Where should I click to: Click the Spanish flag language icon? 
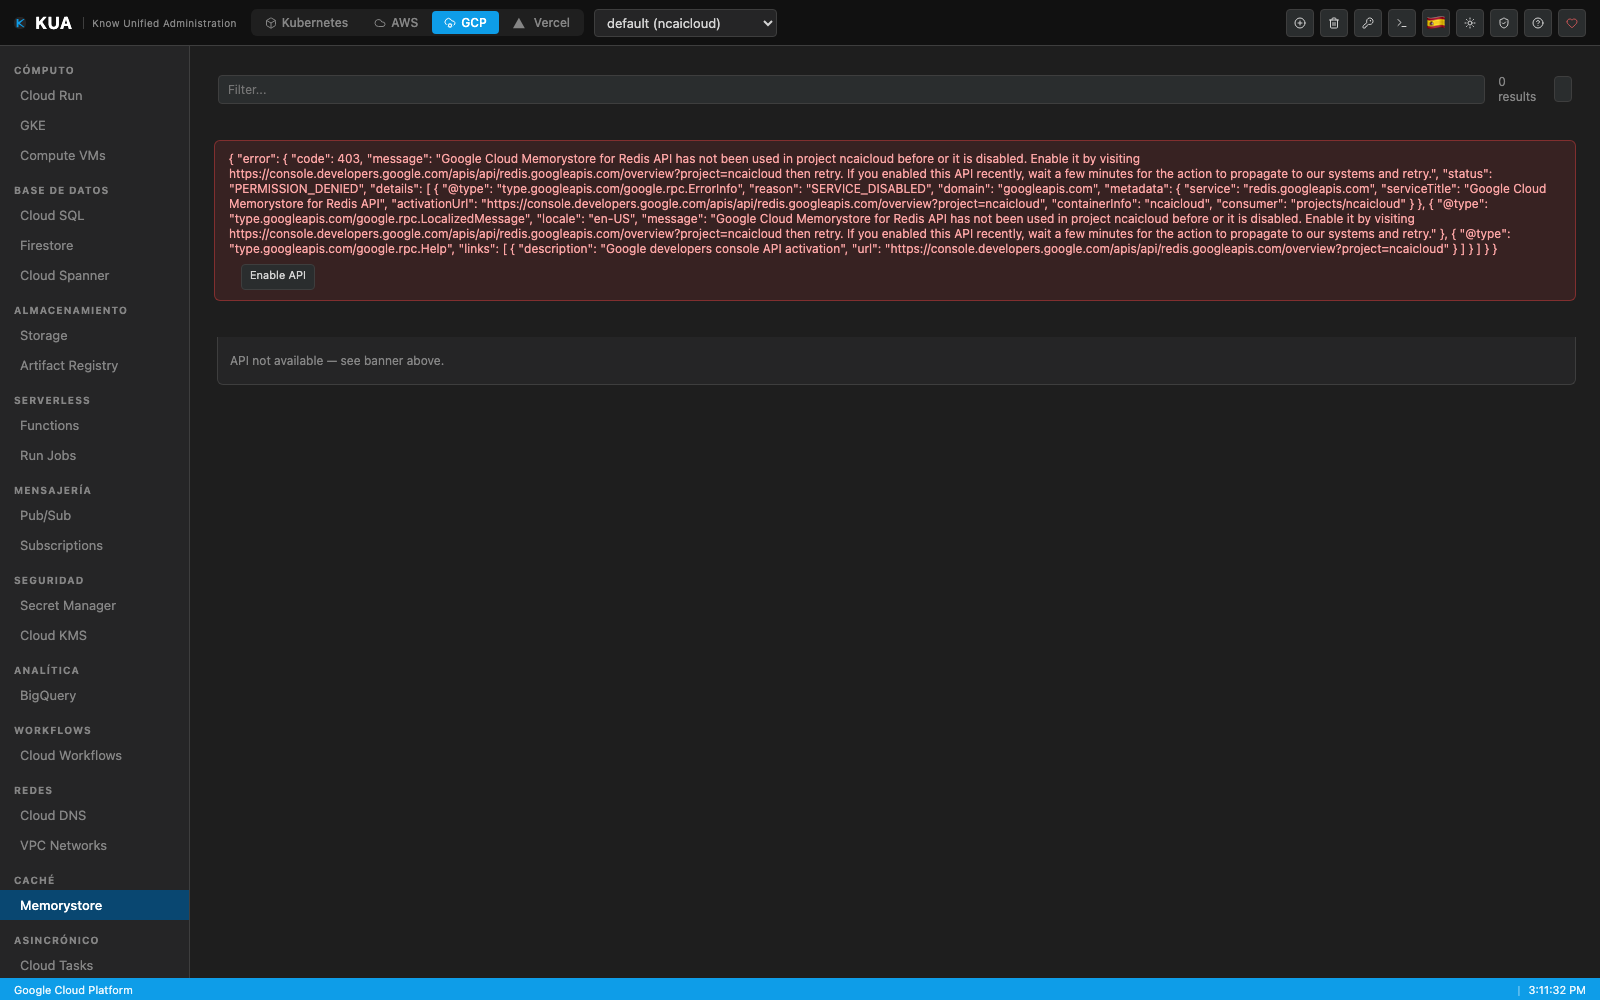(1436, 23)
